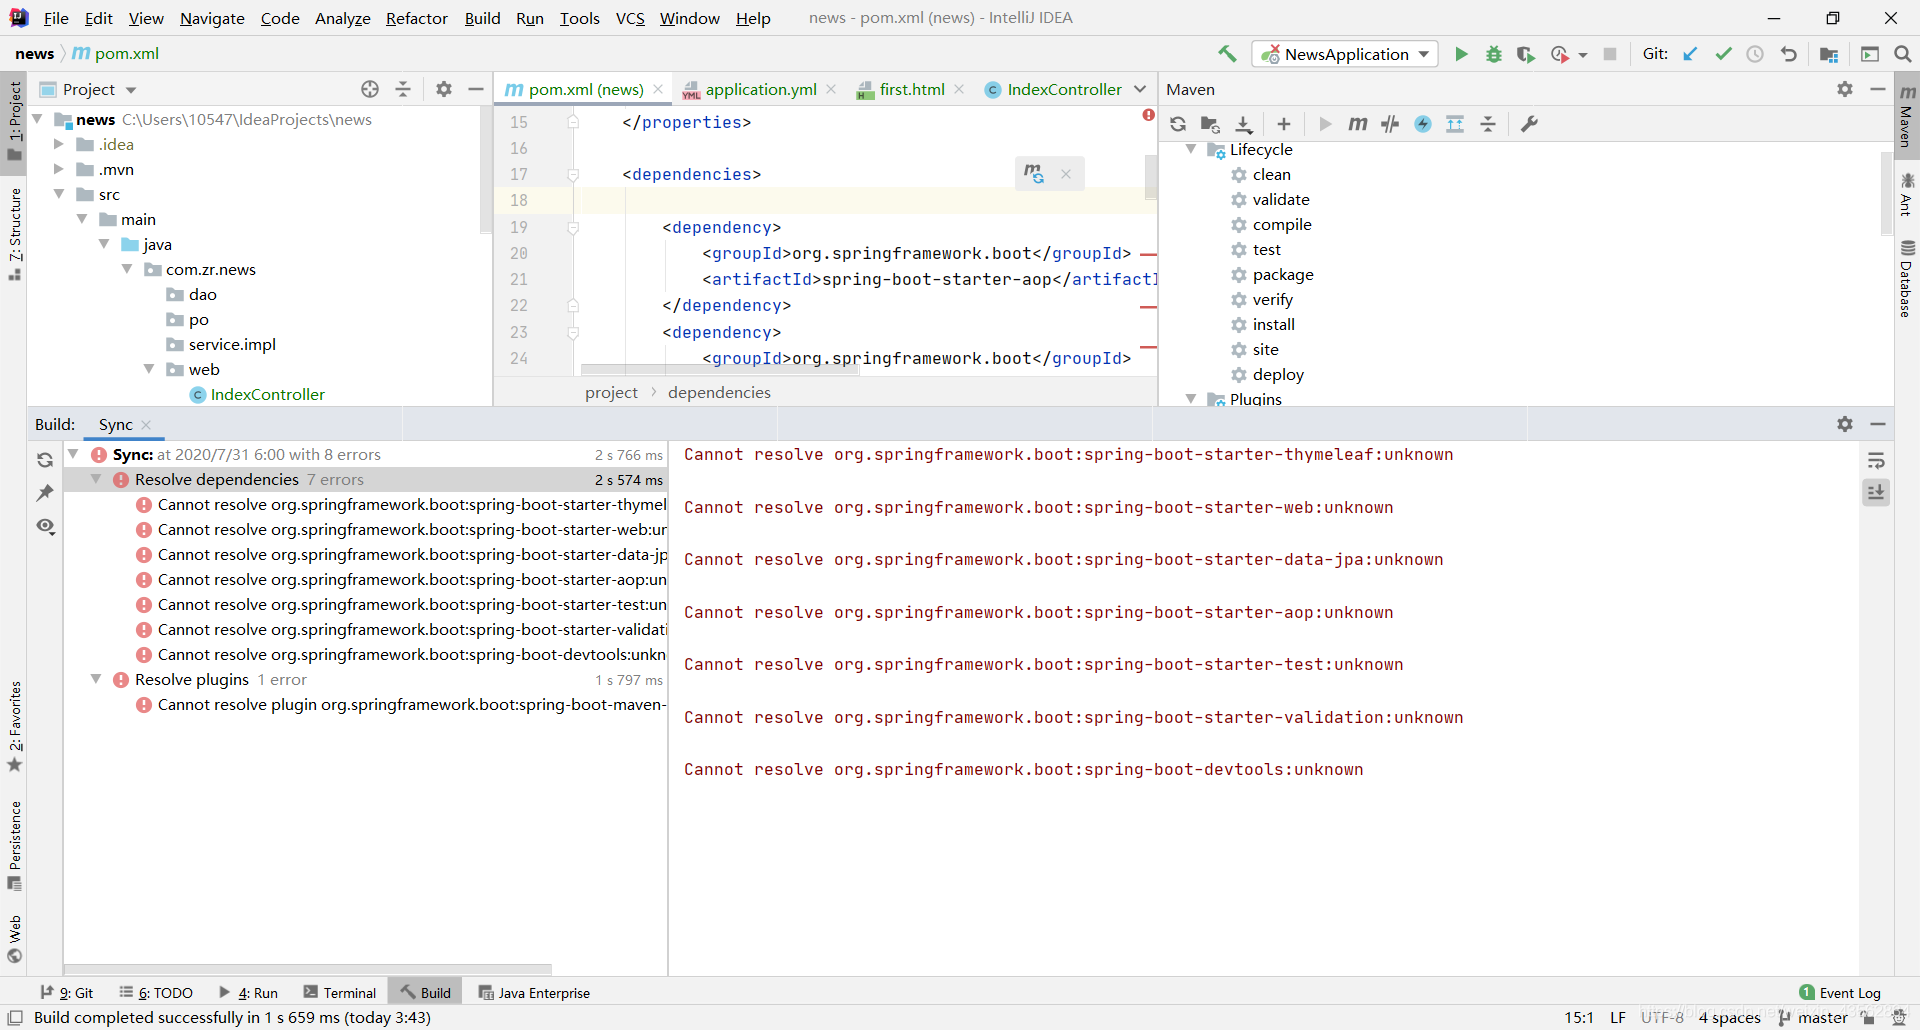Run NewsApplication with the green play icon
Image resolution: width=1920 pixels, height=1030 pixels.
[x=1461, y=54]
